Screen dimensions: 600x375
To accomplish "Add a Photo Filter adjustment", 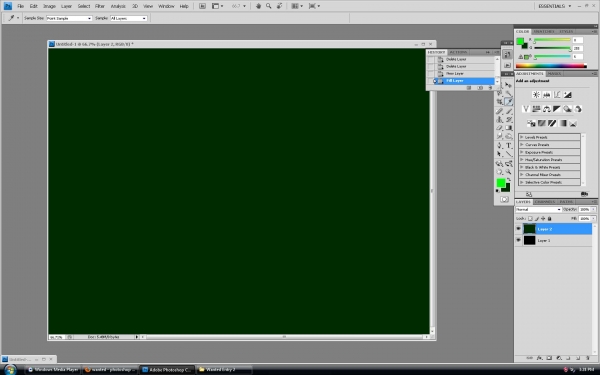I will tap(567, 109).
